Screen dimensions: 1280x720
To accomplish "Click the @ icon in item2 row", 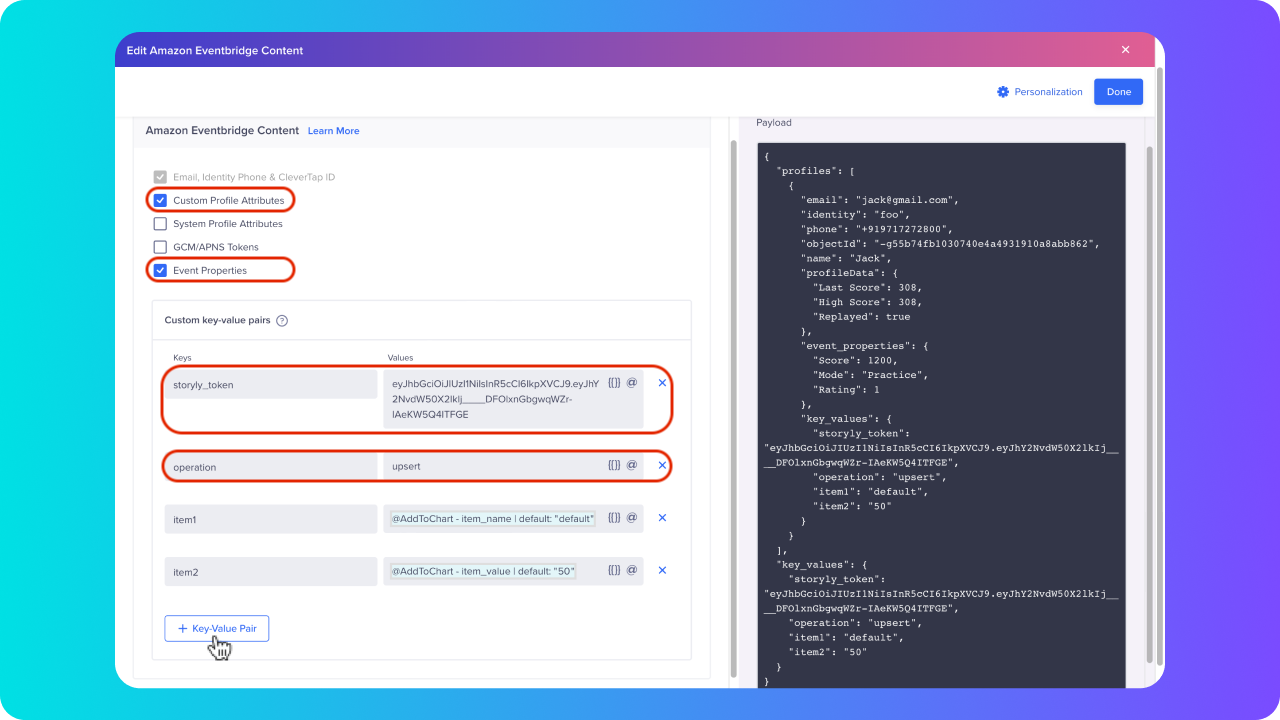I will [x=632, y=570].
